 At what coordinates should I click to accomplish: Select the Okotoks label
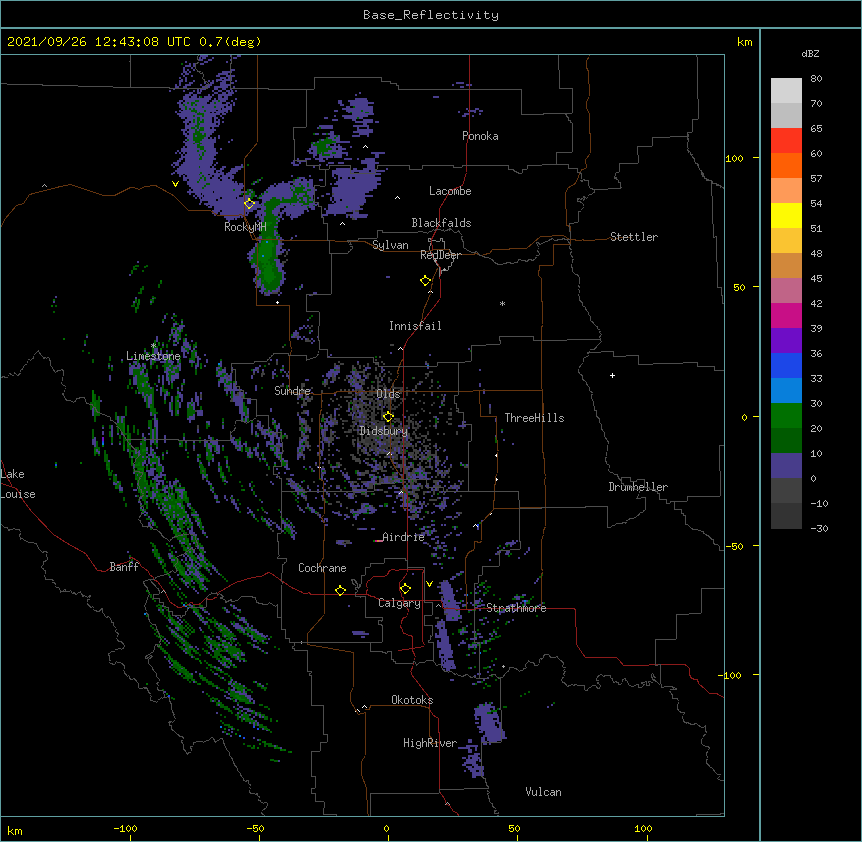point(412,700)
